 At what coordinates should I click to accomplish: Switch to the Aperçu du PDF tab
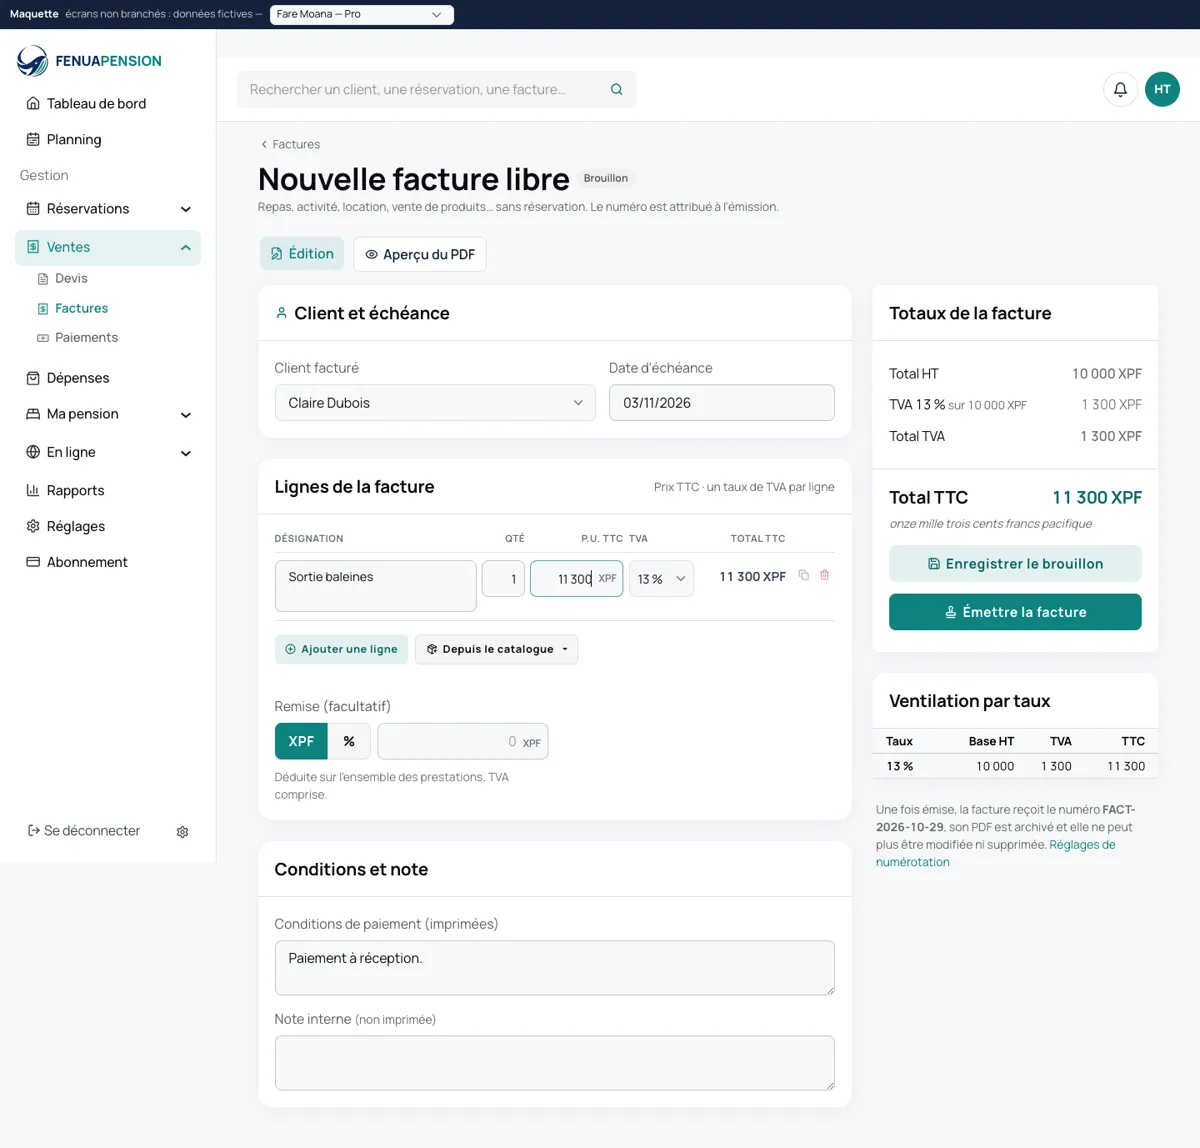click(420, 254)
